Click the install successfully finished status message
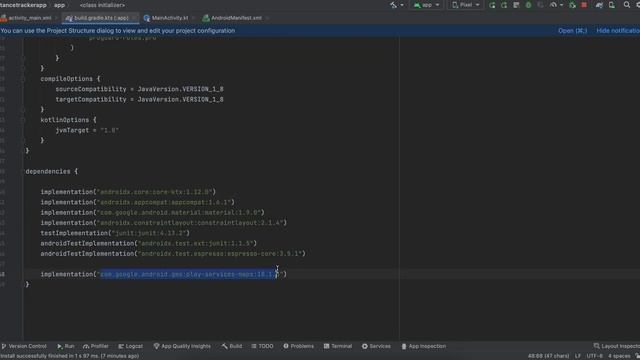 (70, 356)
